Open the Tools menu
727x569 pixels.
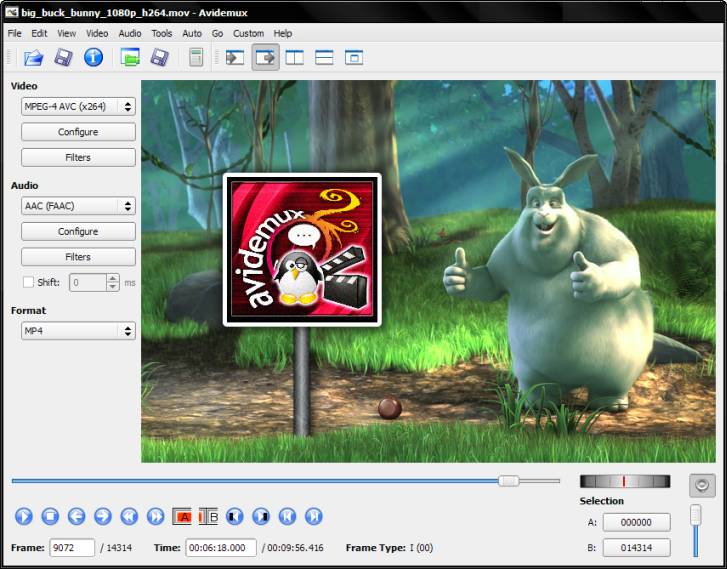[x=161, y=33]
